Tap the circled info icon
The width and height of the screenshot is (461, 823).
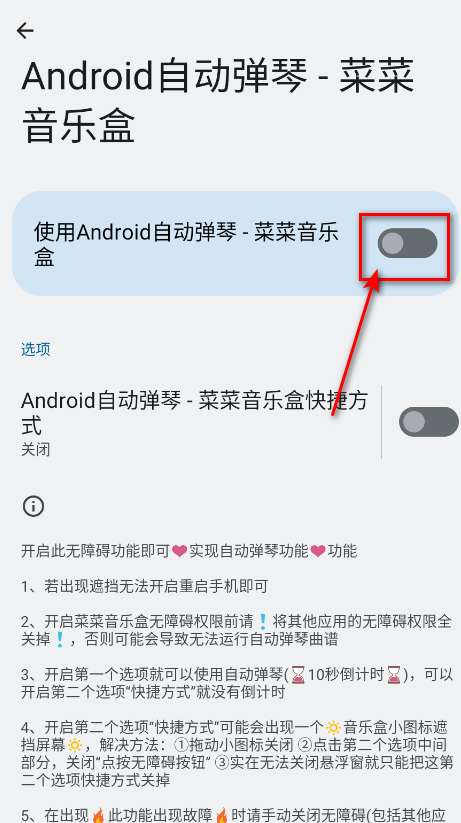[33, 507]
